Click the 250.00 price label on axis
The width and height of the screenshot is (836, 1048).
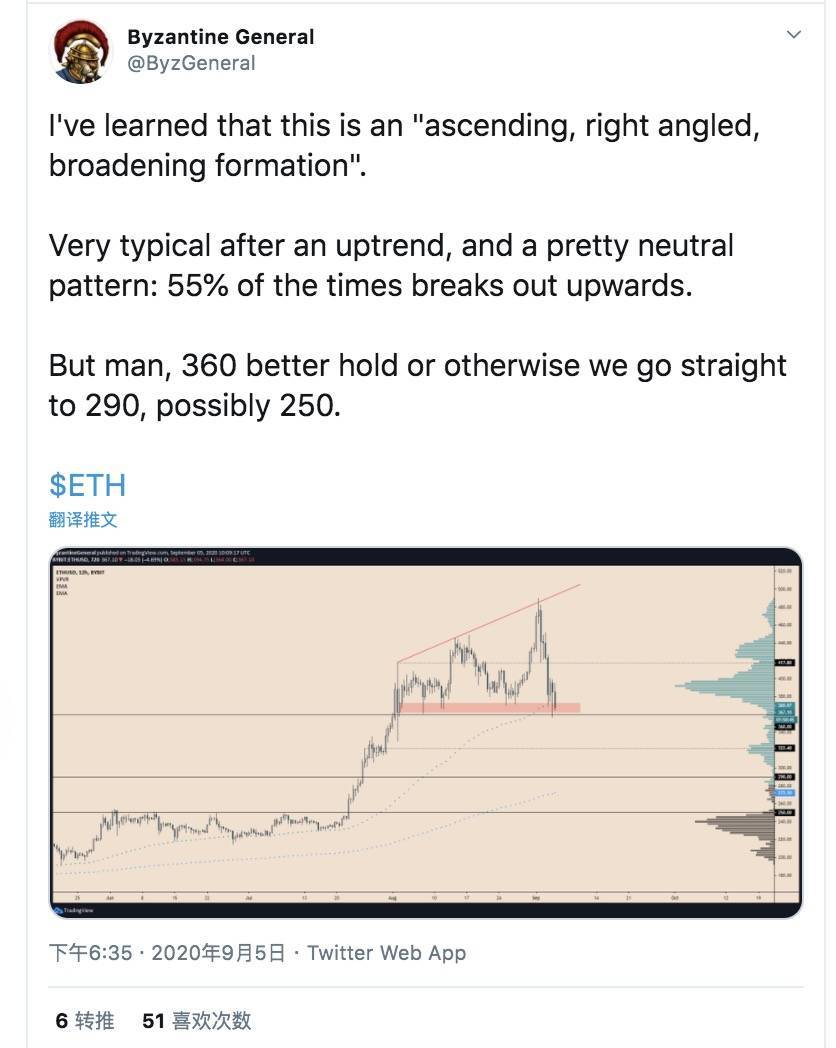(x=785, y=813)
